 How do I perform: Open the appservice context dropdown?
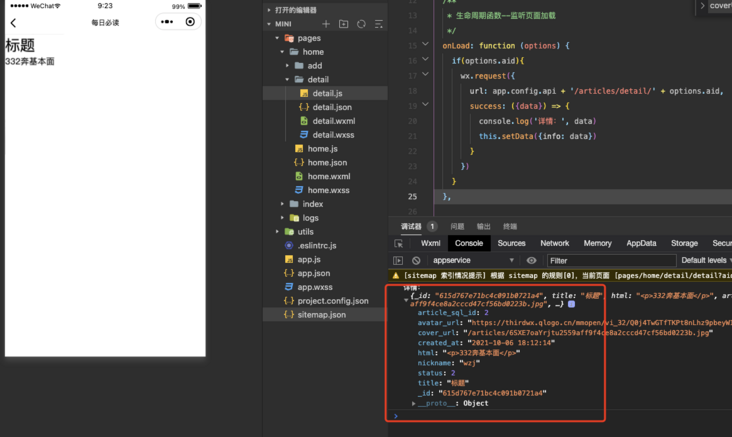[472, 260]
